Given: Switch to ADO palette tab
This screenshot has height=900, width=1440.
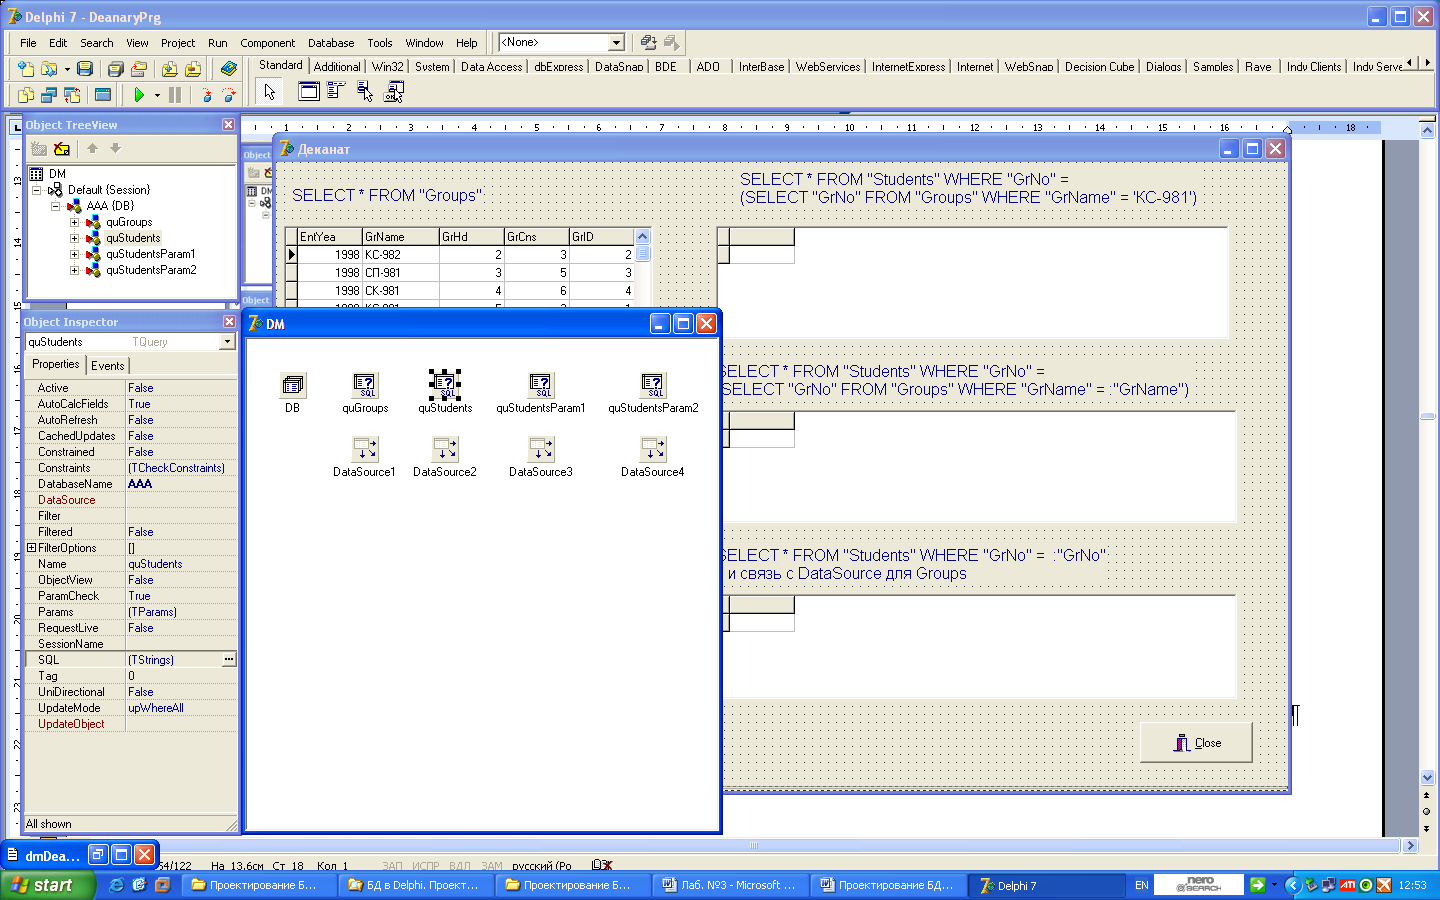Looking at the screenshot, I should [708, 67].
